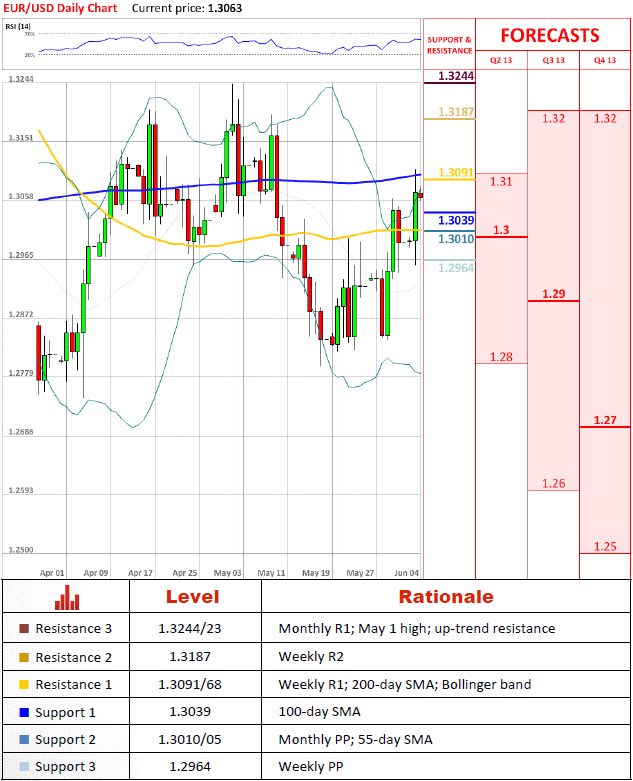This screenshot has width=633, height=781.
Task: Click the 'RSI (14)' indicator label
Action: point(18,26)
